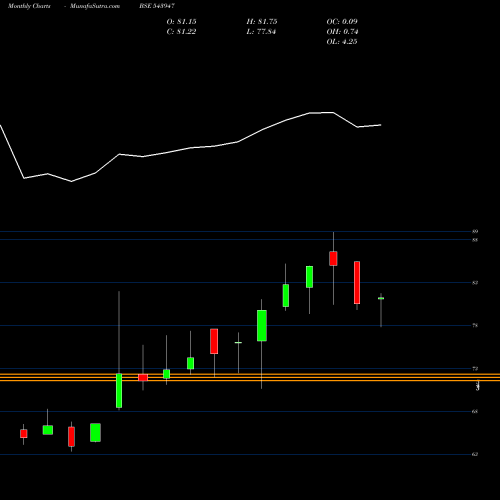The width and height of the screenshot is (500, 500).
Task: Click the 73 price axis label
Action: tap(475, 369)
